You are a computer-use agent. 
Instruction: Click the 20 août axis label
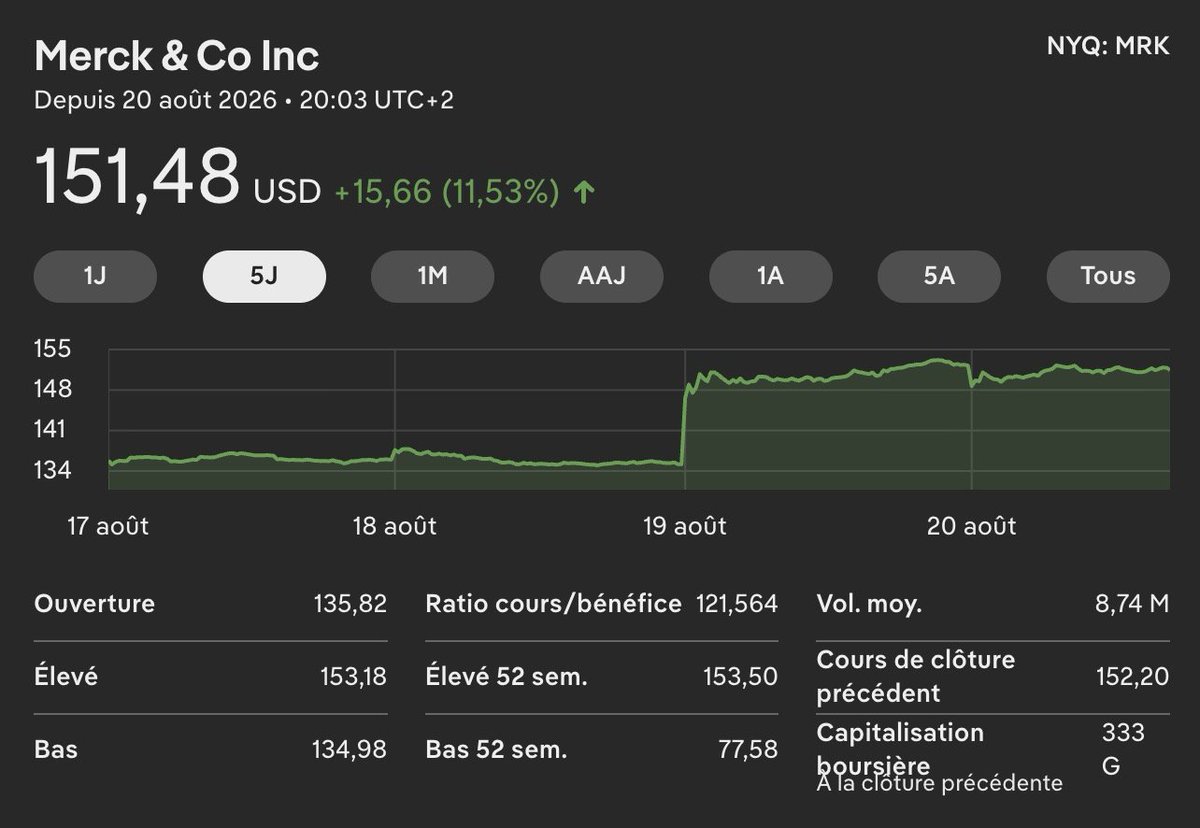(x=972, y=525)
